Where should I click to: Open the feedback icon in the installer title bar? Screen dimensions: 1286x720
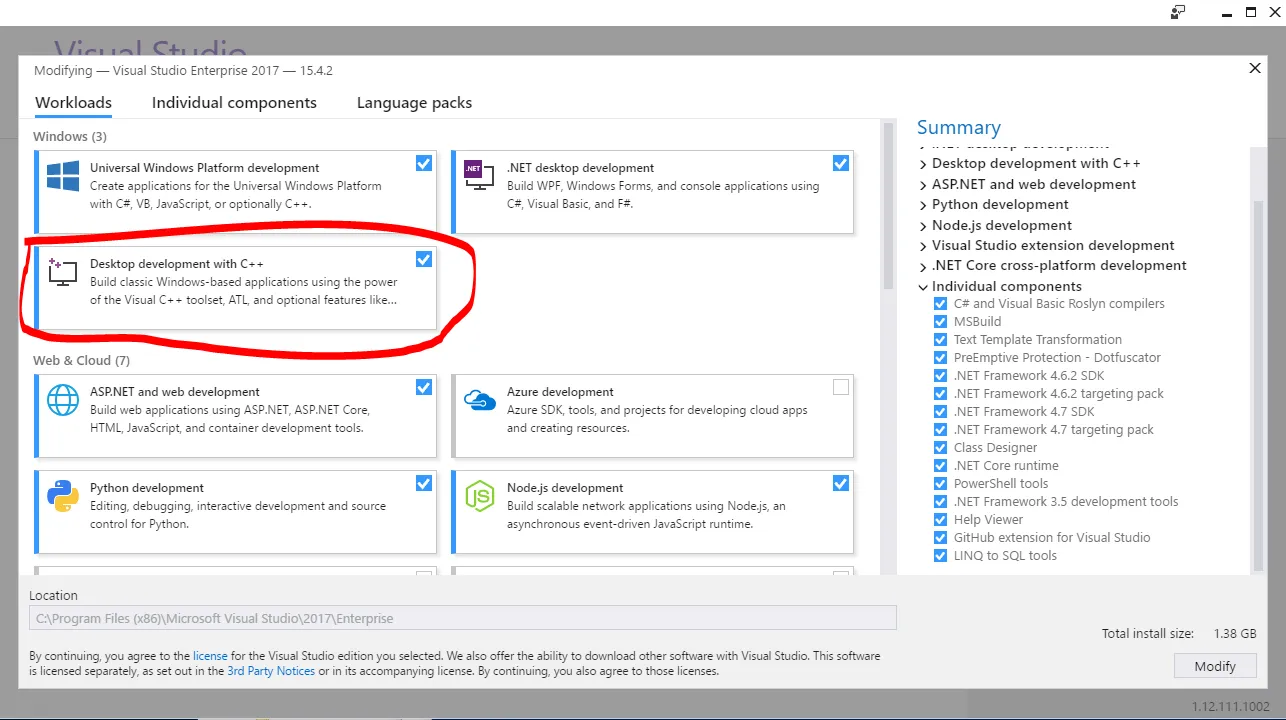(x=1178, y=12)
